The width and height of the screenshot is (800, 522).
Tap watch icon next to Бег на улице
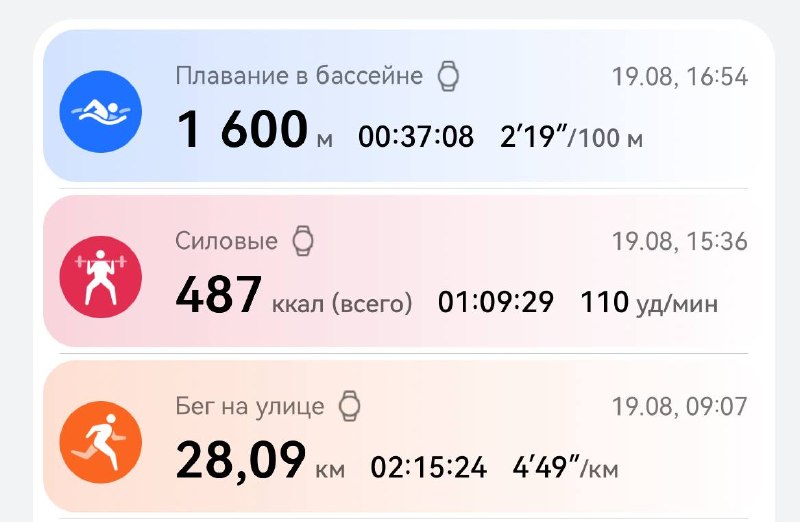(x=350, y=406)
